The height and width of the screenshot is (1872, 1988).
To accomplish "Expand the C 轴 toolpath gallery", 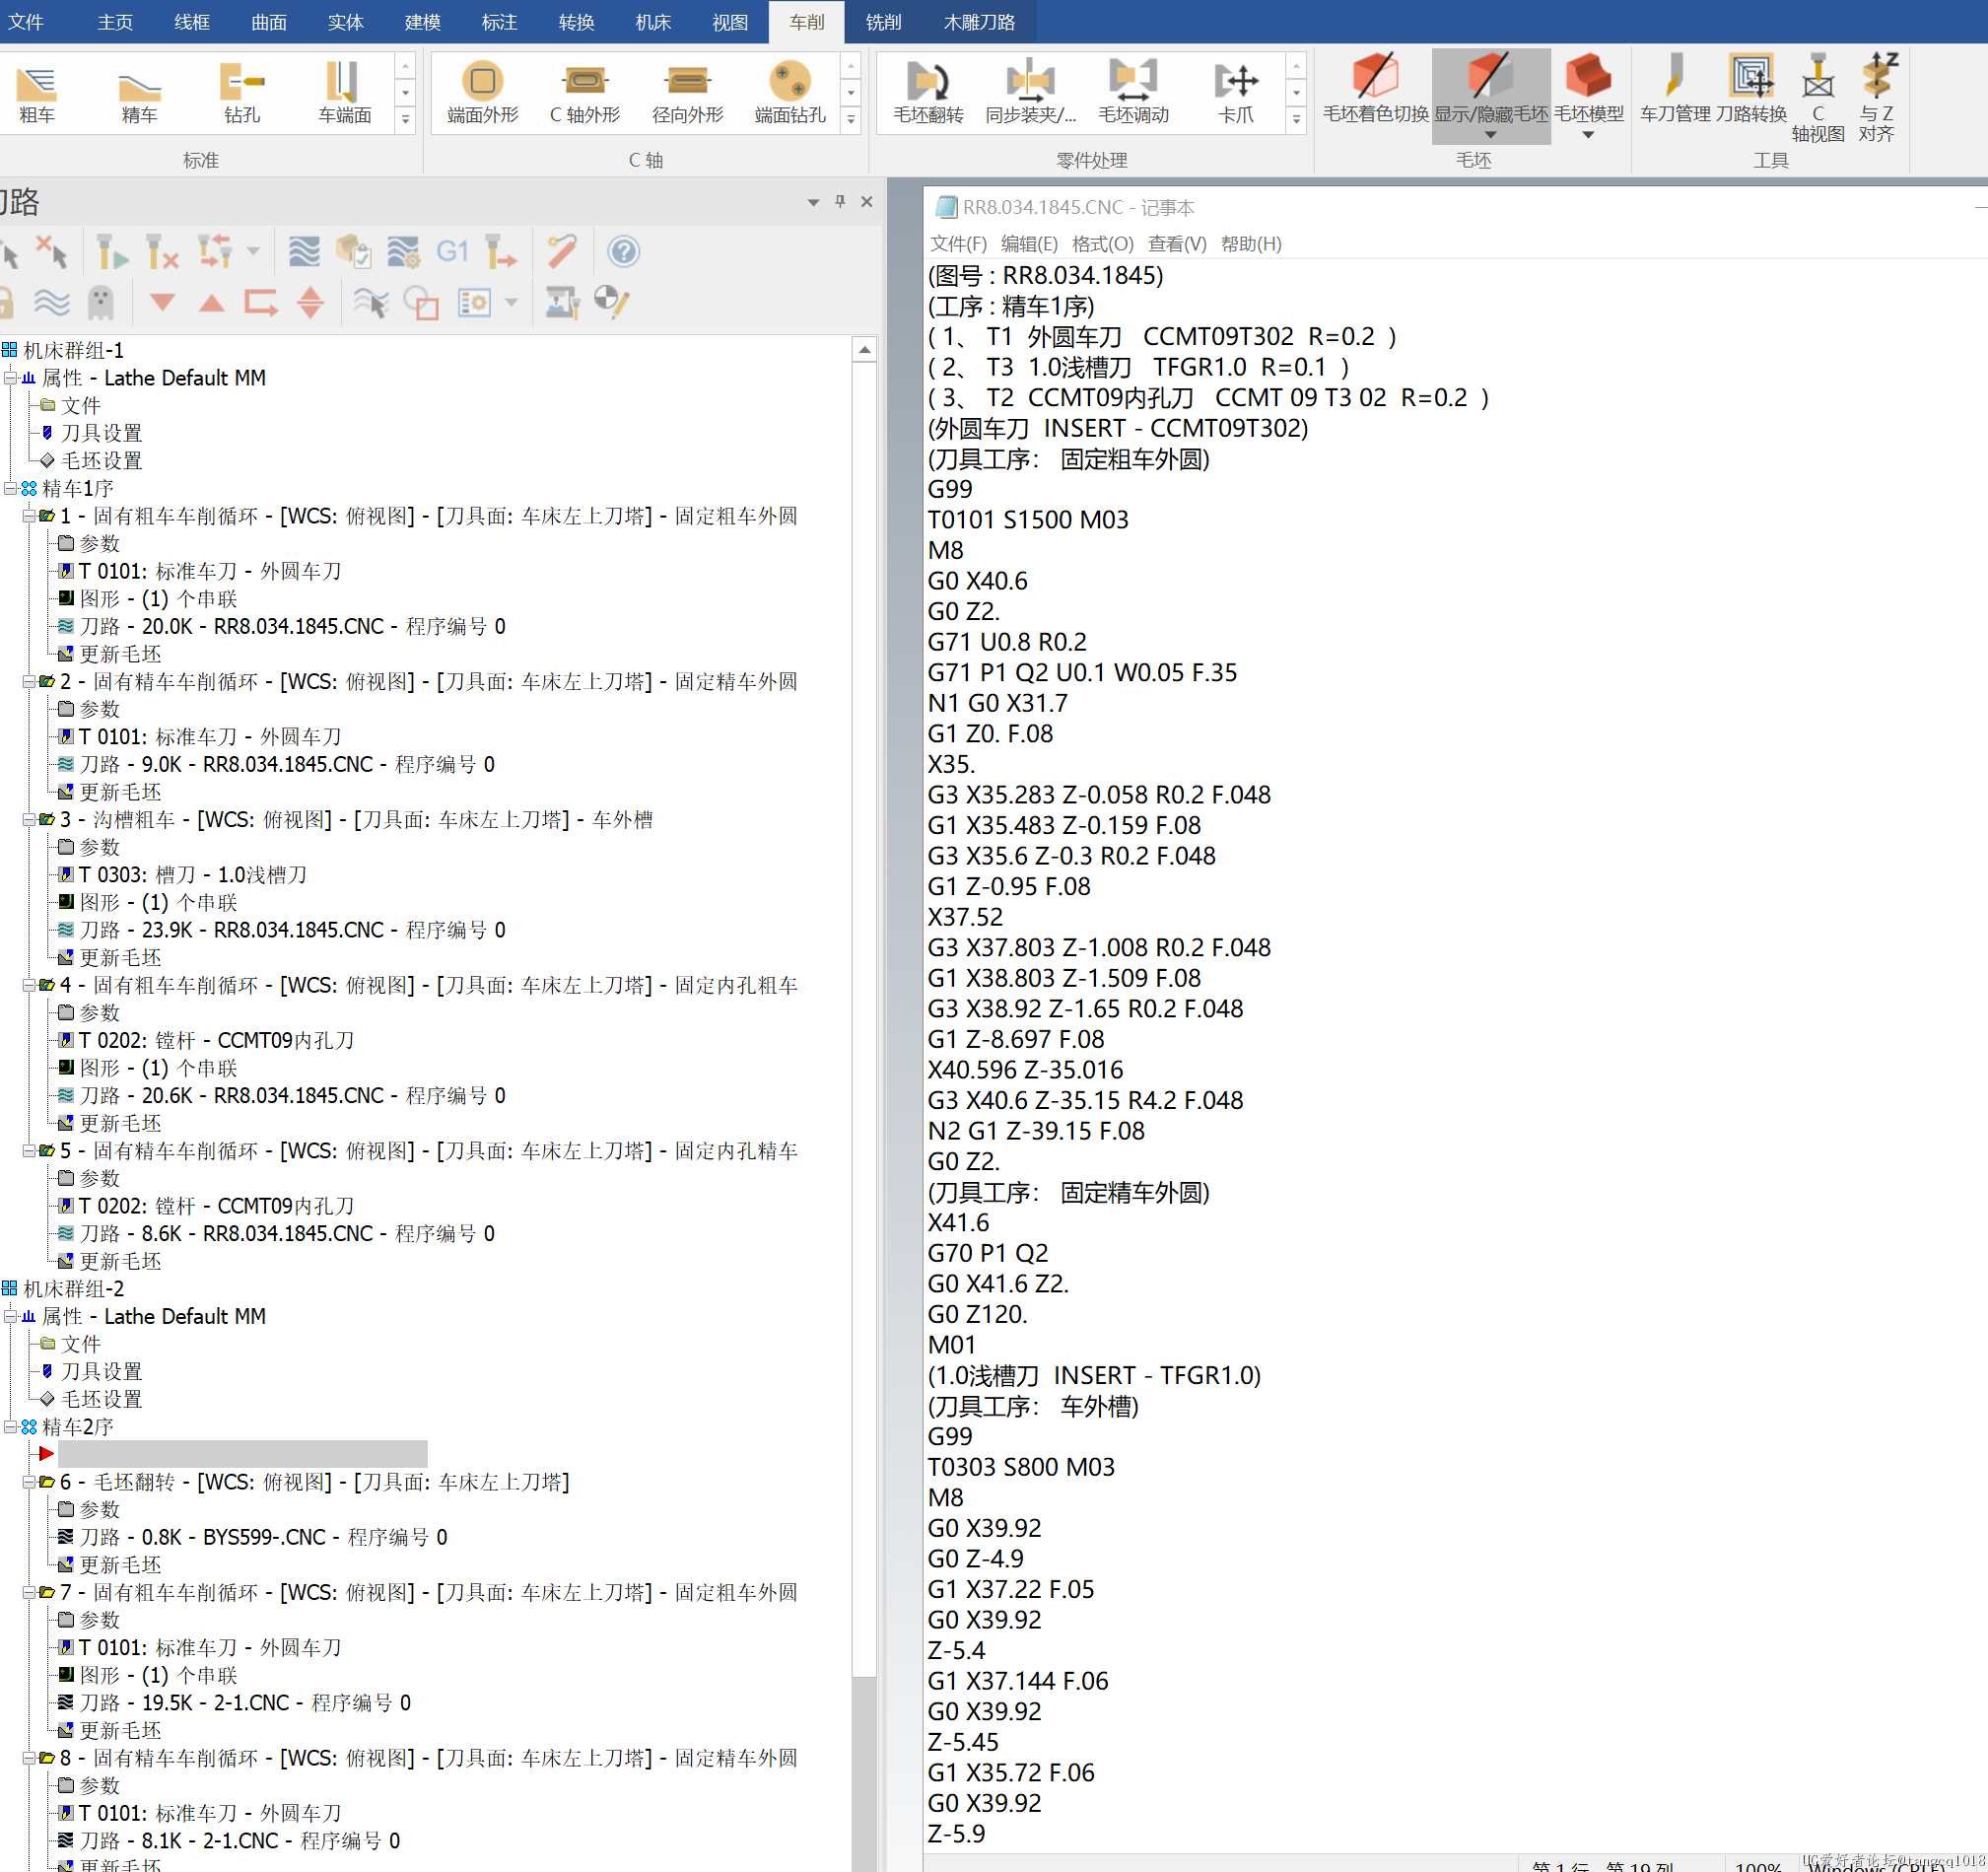I will click(851, 120).
